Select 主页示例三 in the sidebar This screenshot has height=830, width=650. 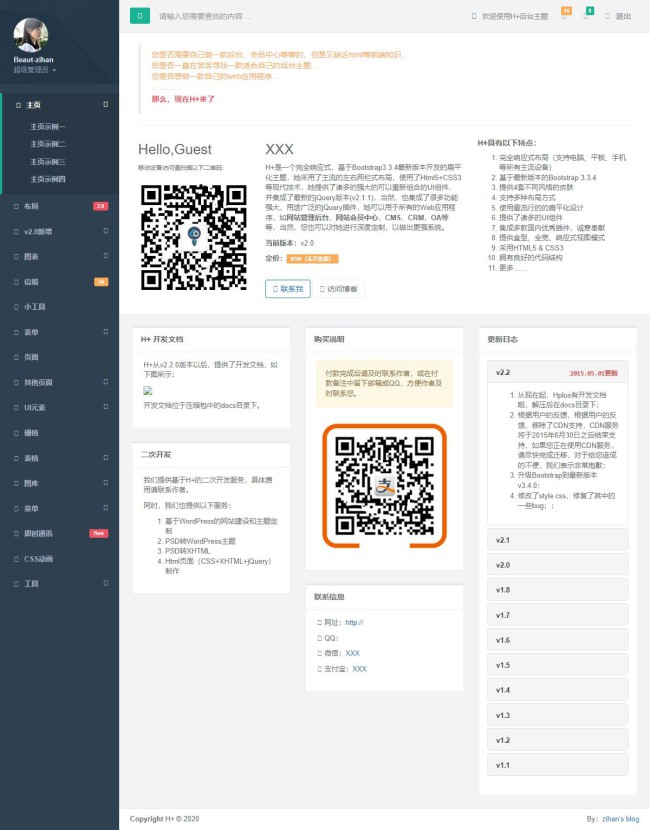48,161
